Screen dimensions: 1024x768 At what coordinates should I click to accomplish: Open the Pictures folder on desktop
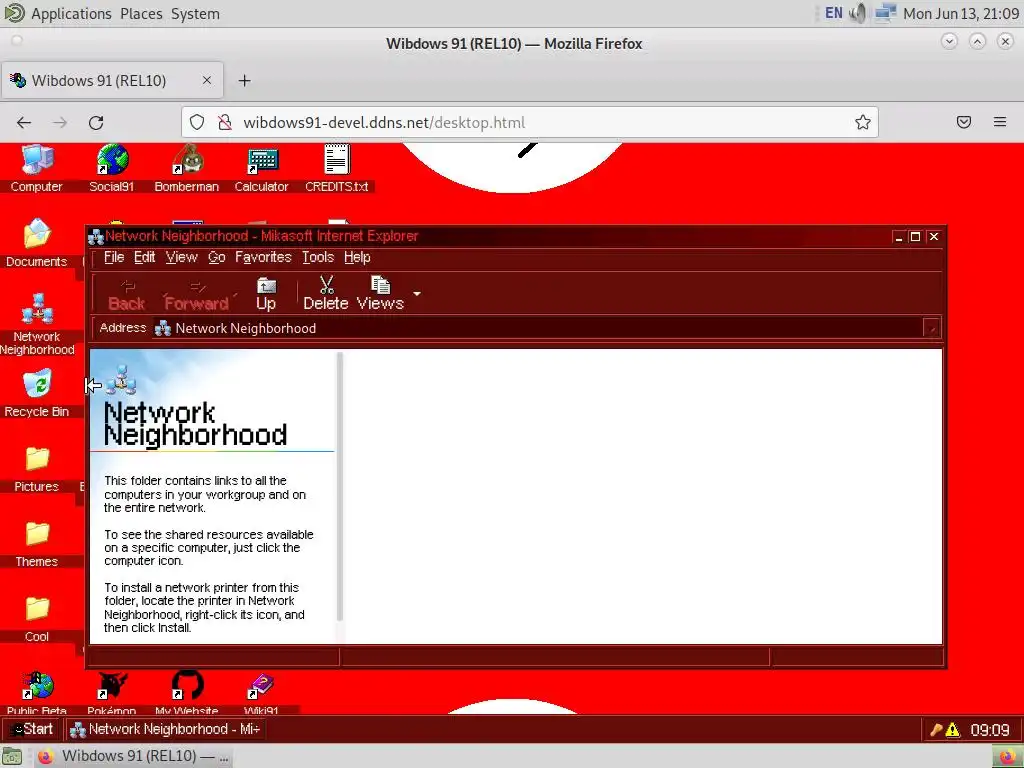click(x=37, y=468)
